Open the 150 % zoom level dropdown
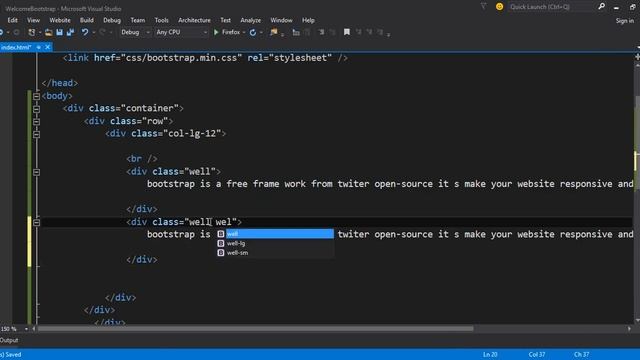Screen dimensions: 640x360 tap(26, 329)
